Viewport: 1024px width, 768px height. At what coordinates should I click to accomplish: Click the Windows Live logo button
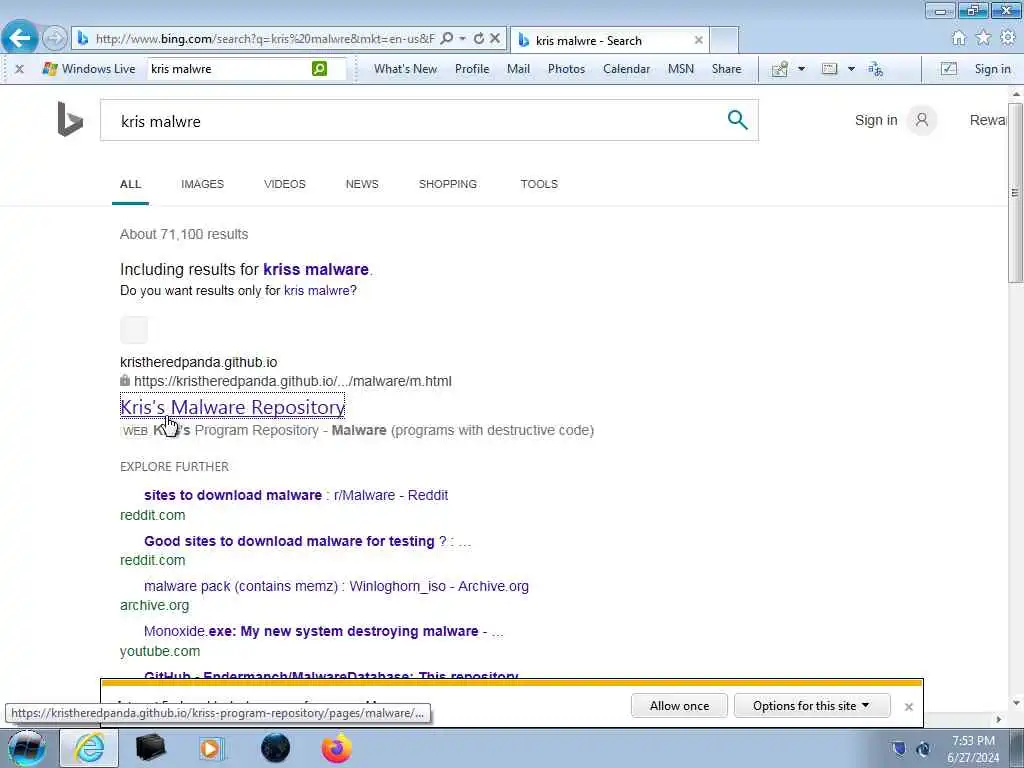(x=89, y=69)
